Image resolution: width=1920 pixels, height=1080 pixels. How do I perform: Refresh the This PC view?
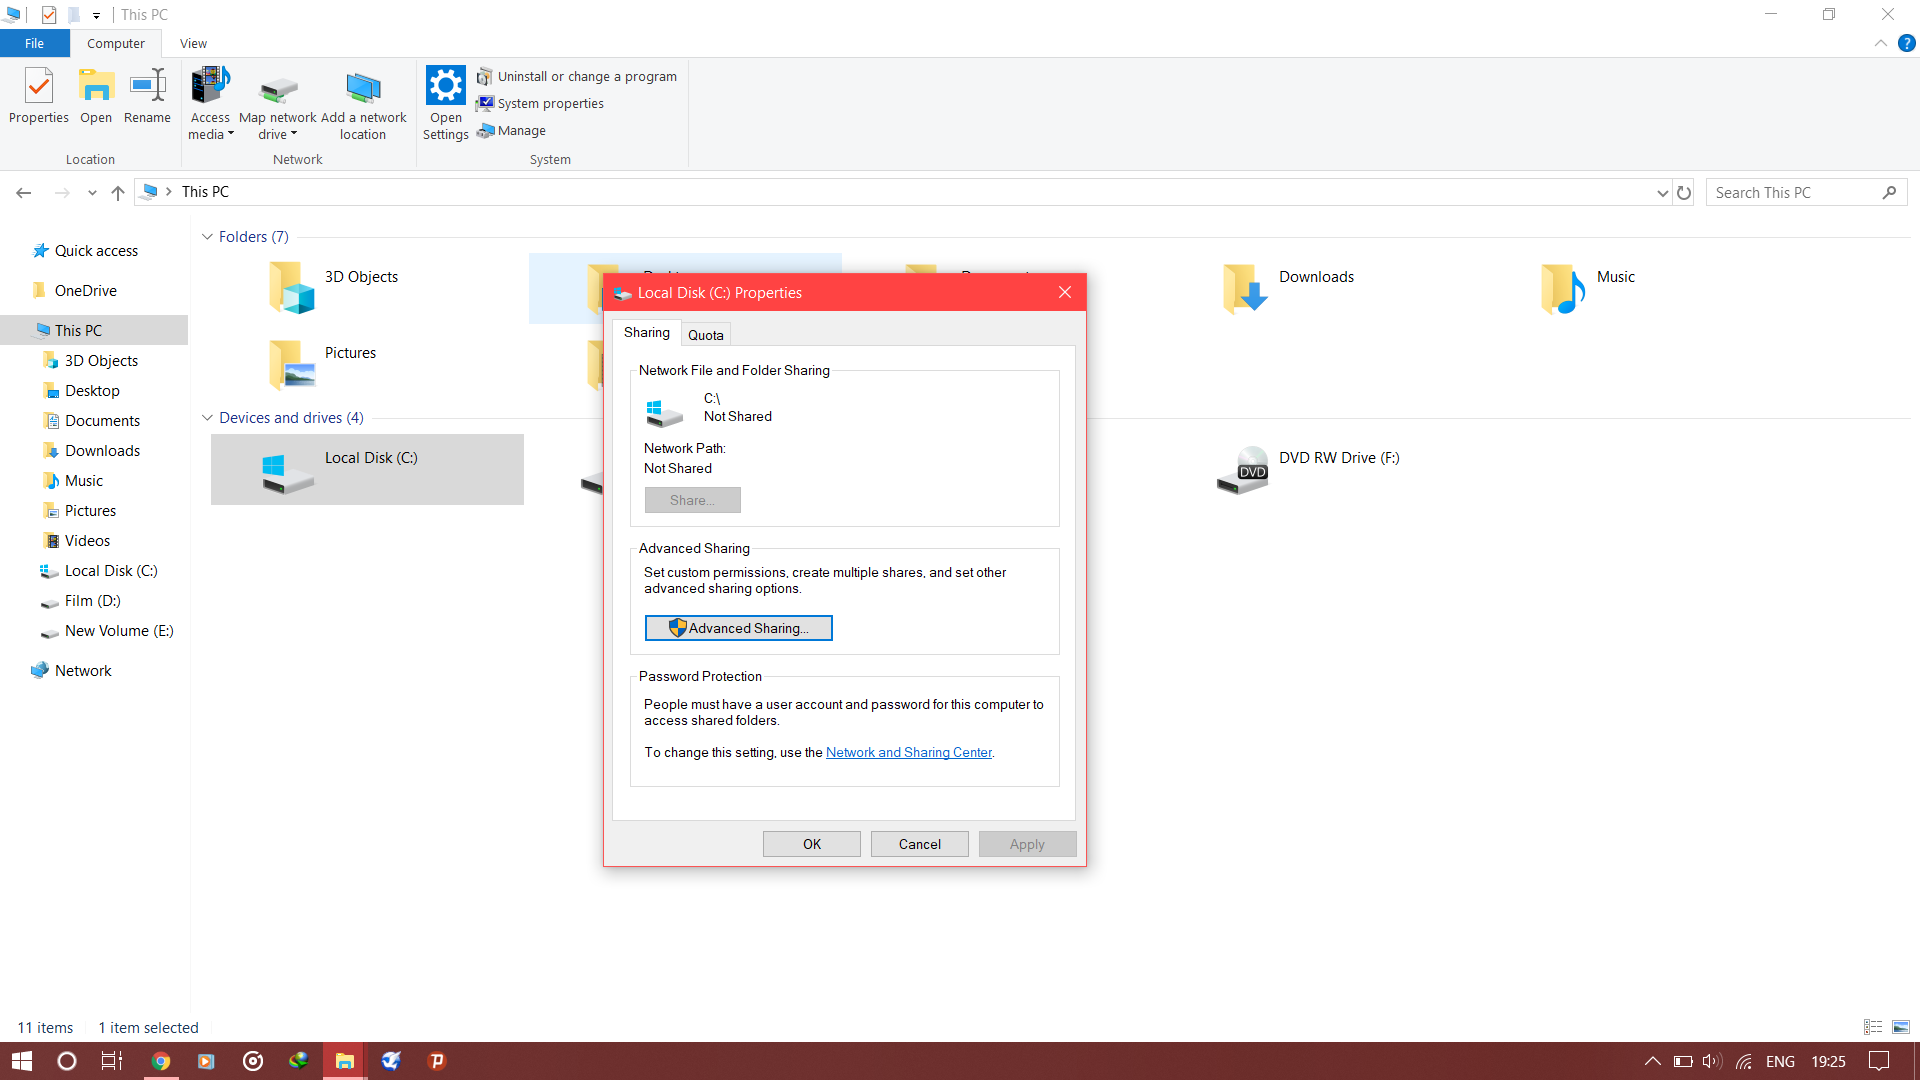(x=1684, y=192)
